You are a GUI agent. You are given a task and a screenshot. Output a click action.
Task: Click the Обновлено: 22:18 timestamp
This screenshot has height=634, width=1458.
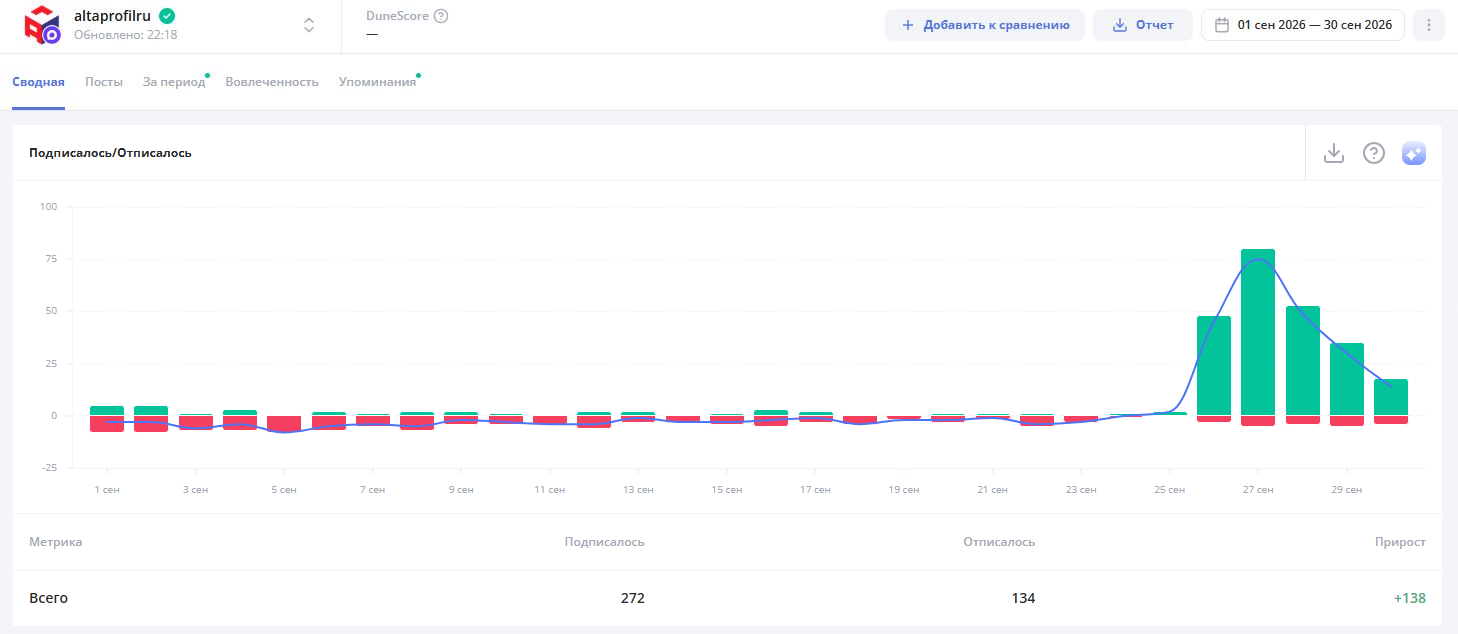pyautogui.click(x=126, y=35)
